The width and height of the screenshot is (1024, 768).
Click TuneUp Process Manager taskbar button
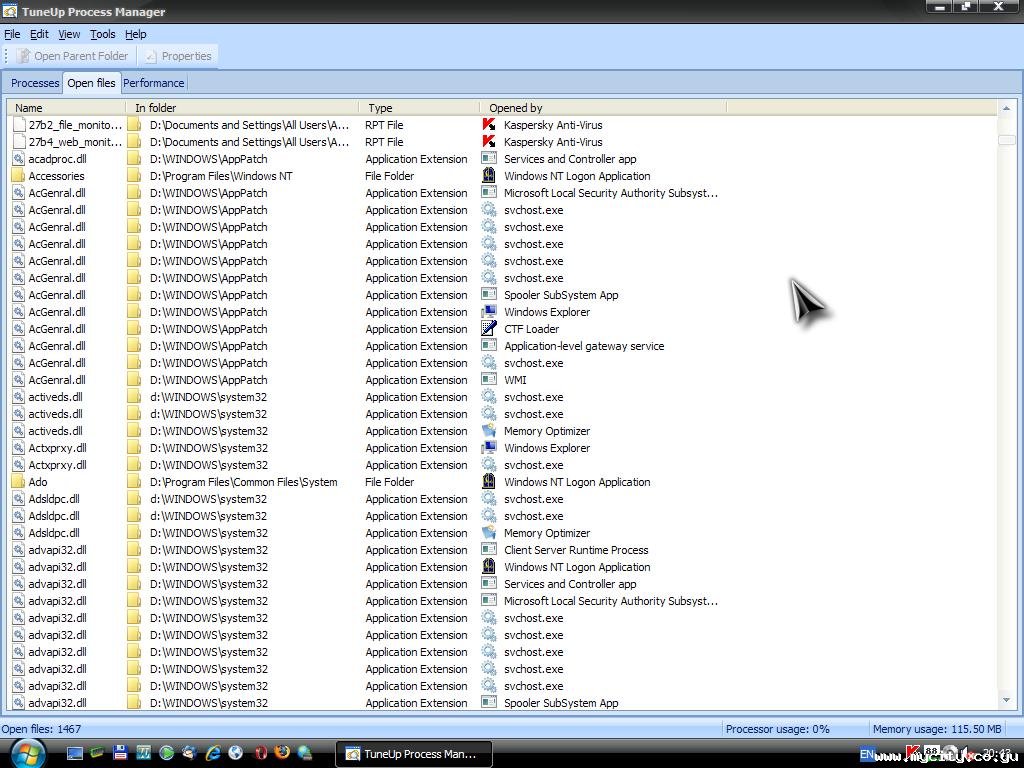[413, 754]
